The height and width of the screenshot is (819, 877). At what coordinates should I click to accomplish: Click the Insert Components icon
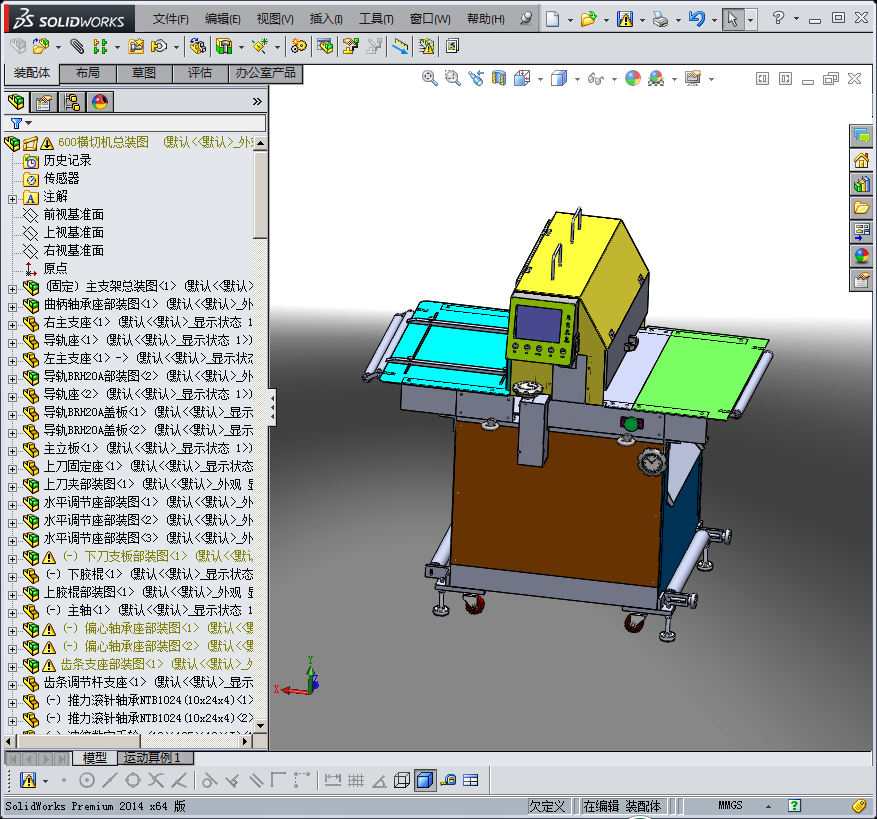pos(40,46)
